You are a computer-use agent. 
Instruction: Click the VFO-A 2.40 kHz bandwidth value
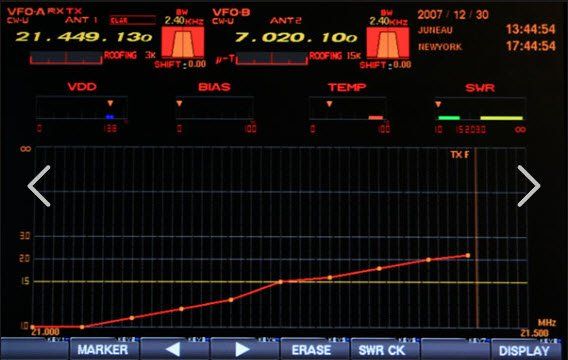[x=184, y=21]
